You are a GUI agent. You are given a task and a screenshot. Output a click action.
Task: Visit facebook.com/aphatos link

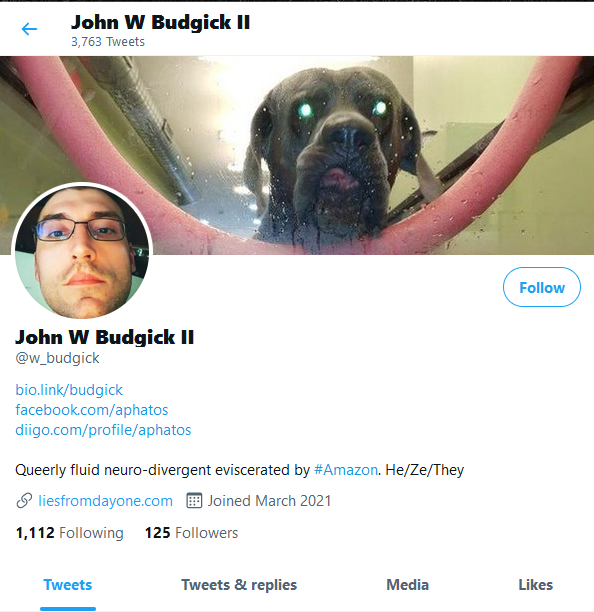92,410
